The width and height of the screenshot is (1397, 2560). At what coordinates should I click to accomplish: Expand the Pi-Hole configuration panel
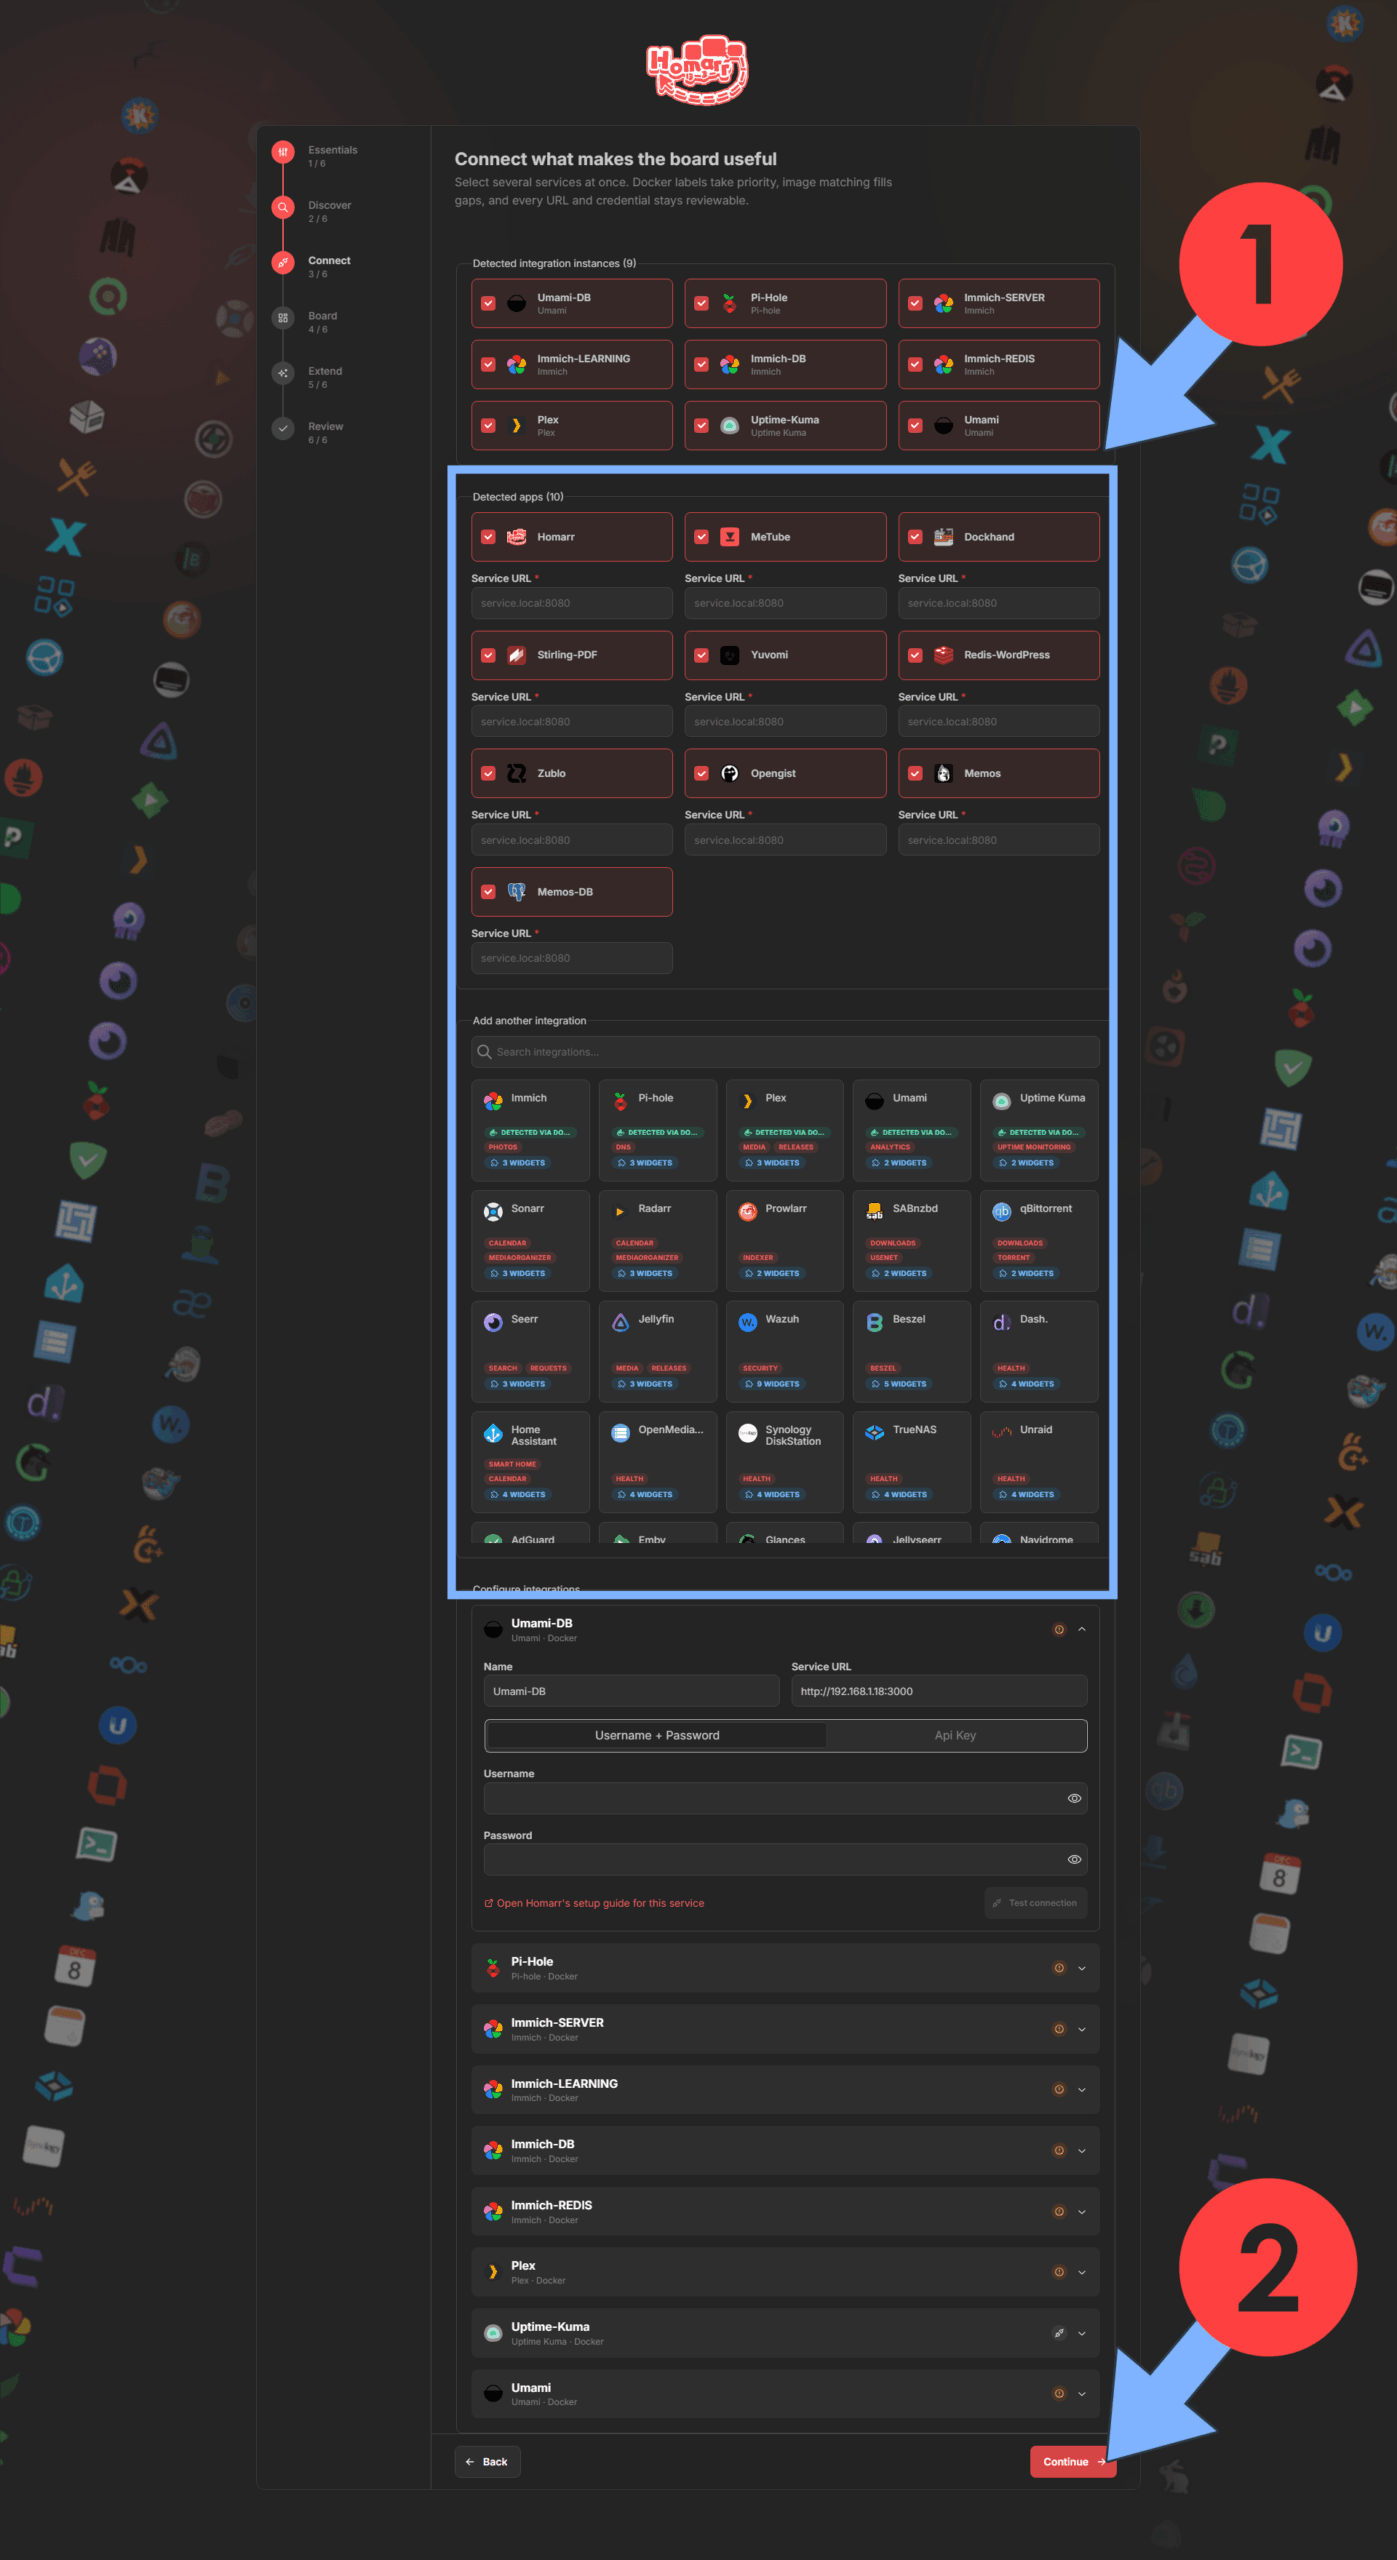pos(1081,1968)
